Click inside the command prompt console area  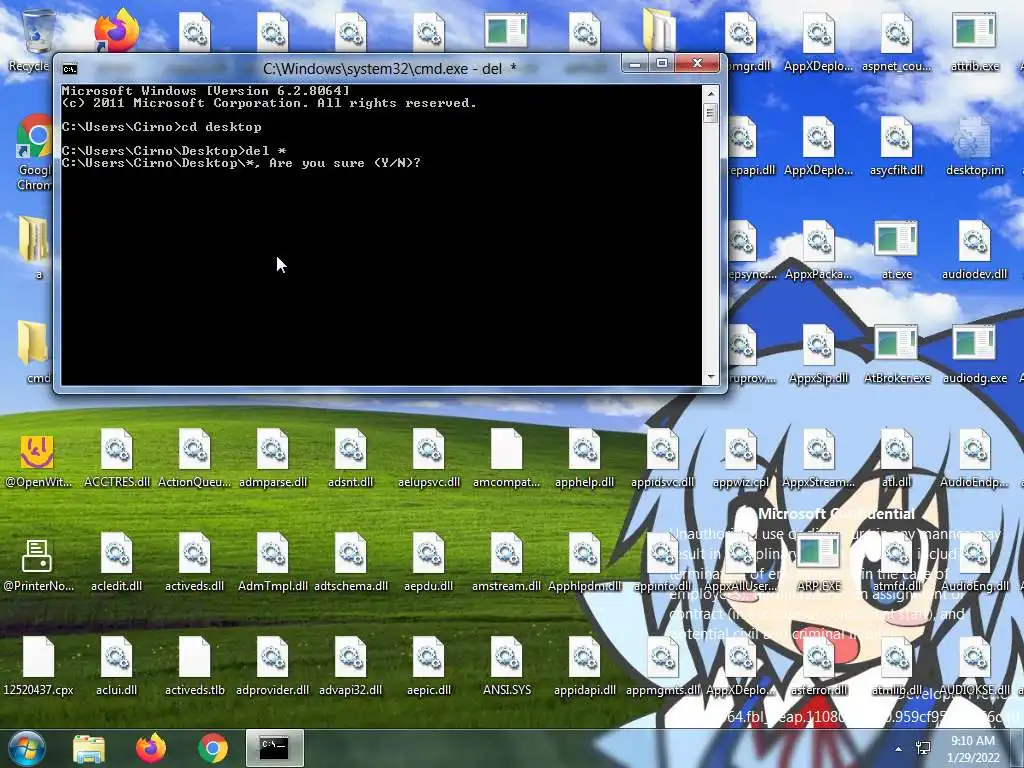(x=381, y=235)
